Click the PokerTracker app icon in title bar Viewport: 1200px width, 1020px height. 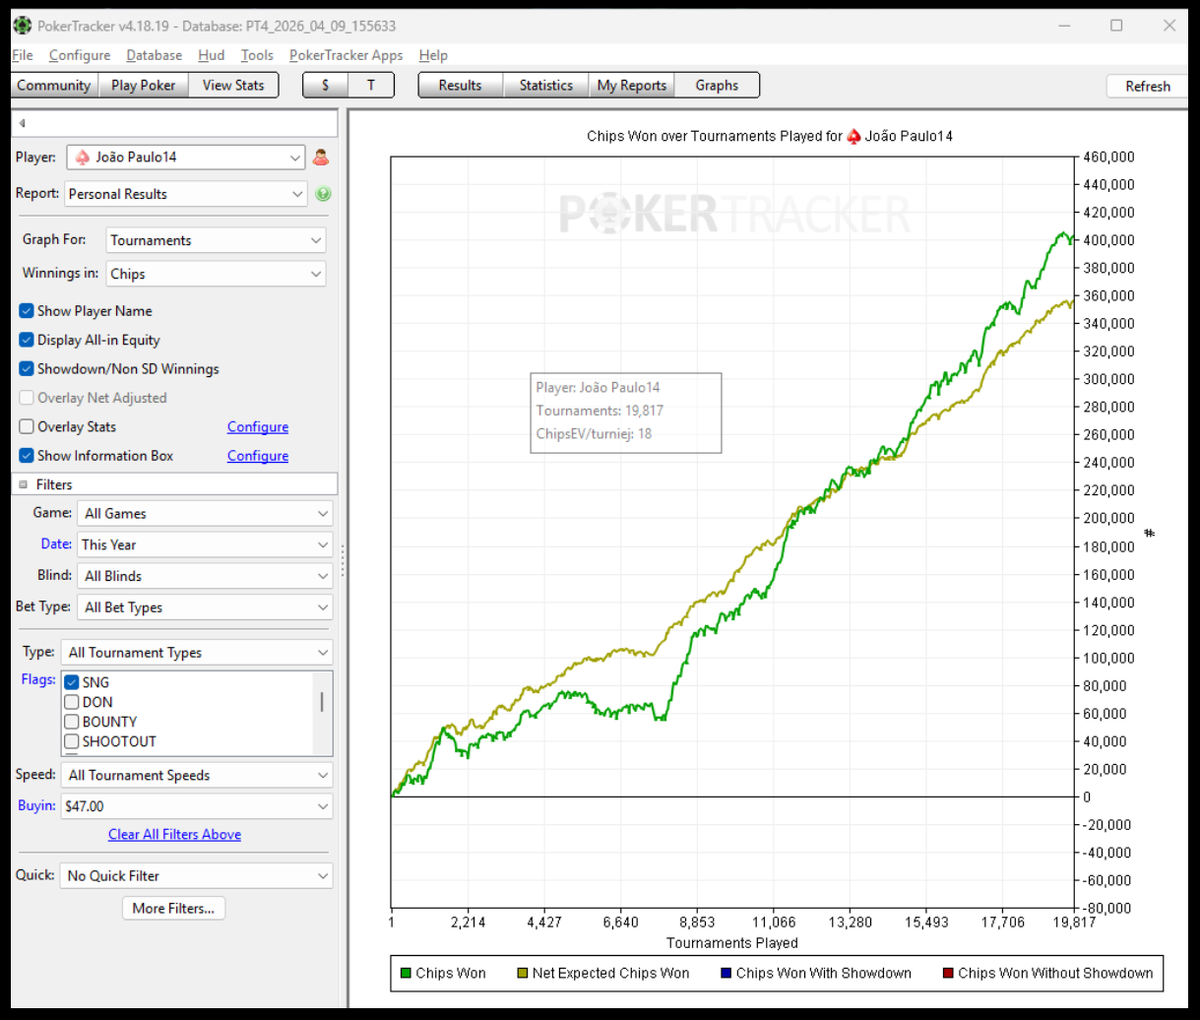(22, 25)
